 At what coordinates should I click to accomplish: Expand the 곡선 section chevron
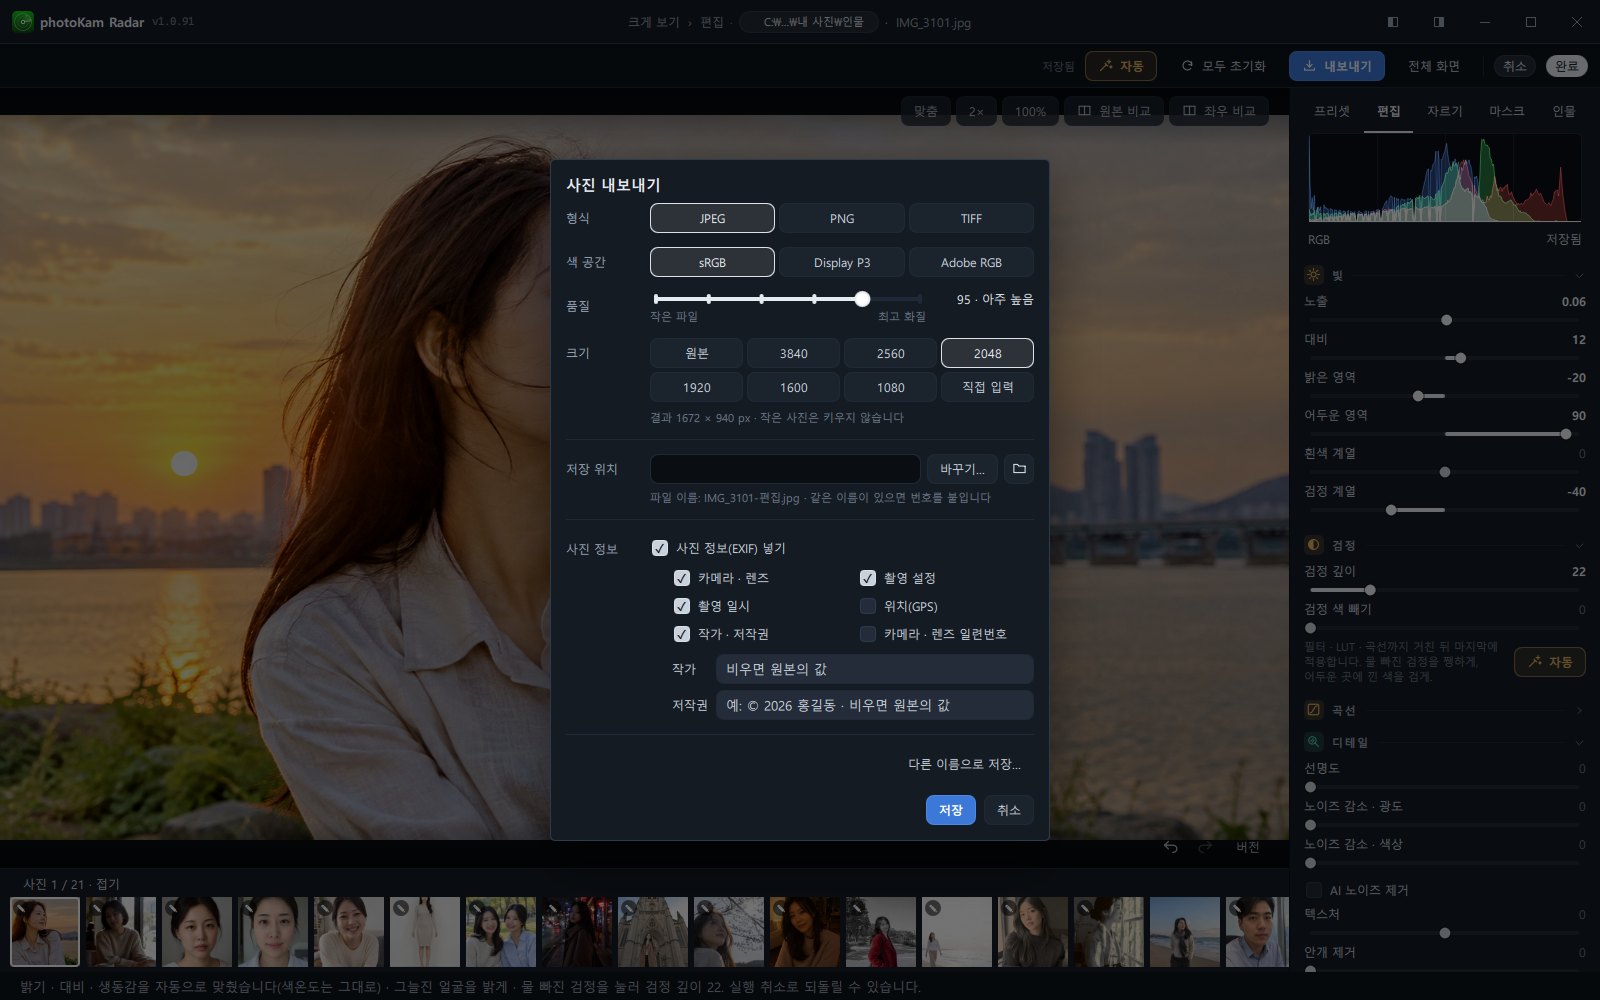(1579, 710)
